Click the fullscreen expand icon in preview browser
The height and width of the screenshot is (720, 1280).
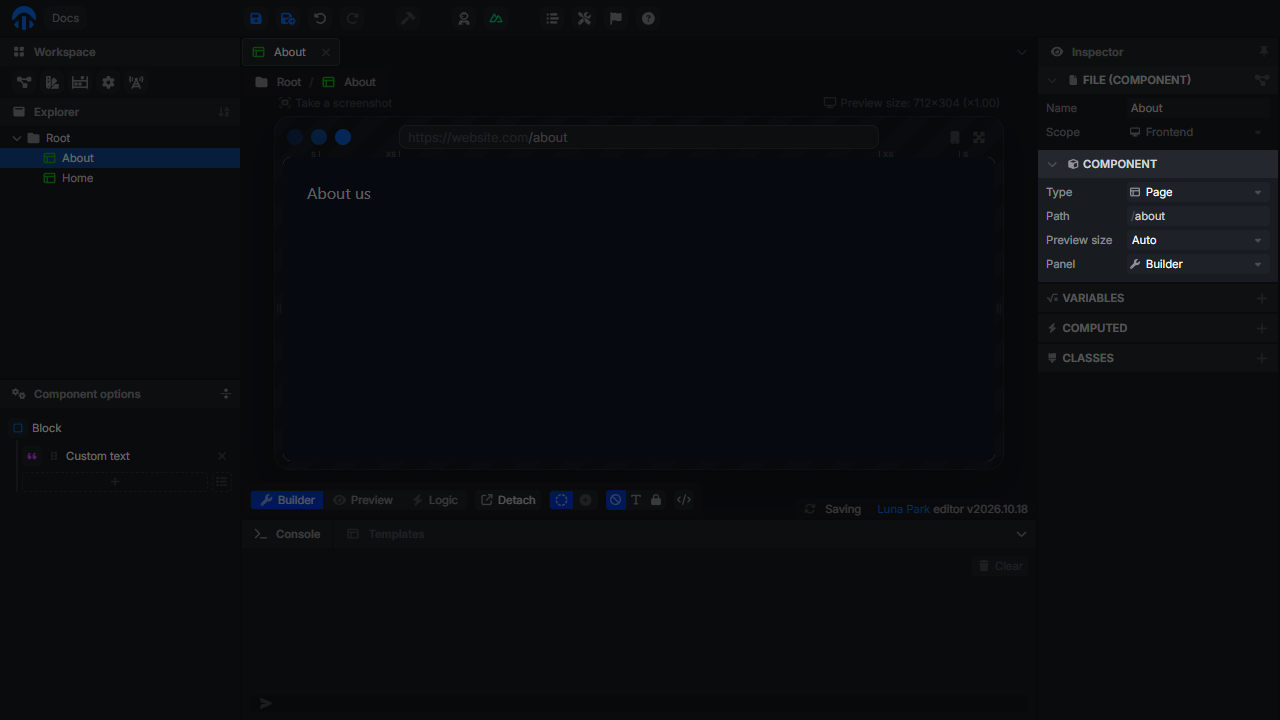979,137
